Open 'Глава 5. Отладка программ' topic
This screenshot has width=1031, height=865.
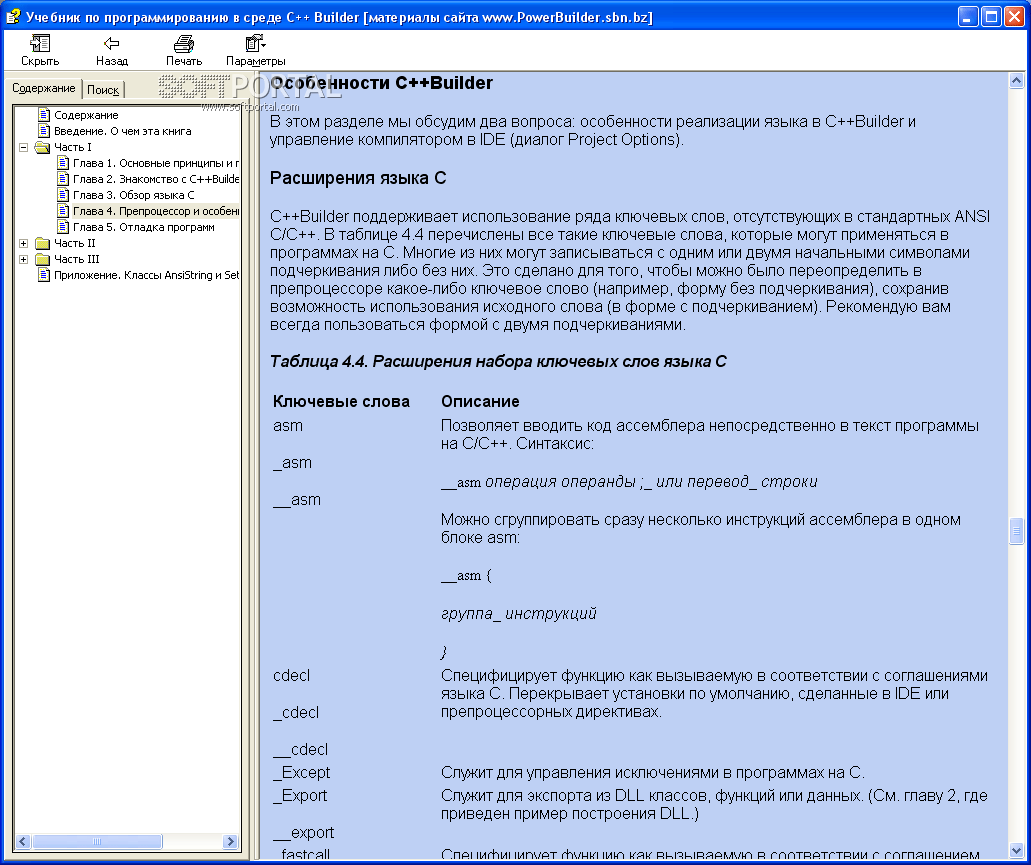[144, 227]
